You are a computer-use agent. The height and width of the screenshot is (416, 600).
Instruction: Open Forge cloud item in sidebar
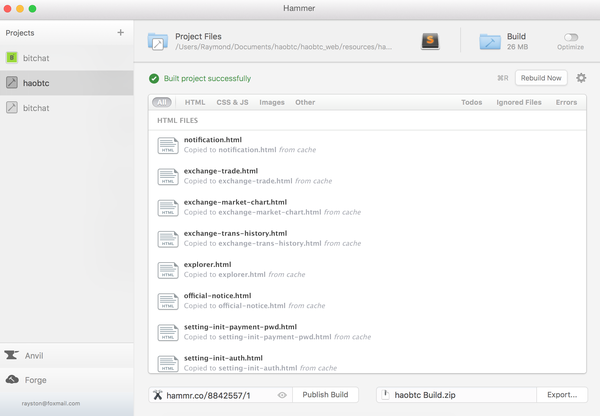[67, 380]
